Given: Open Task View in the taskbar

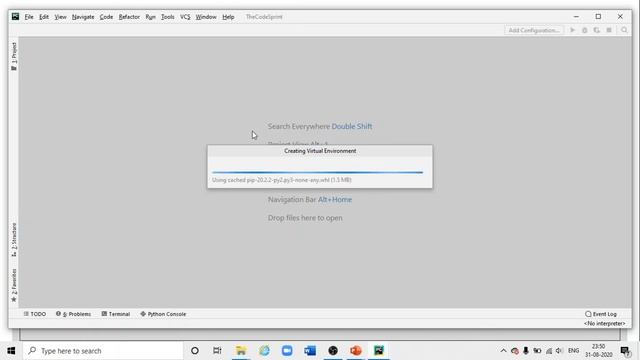Looking at the screenshot, I should point(217,351).
